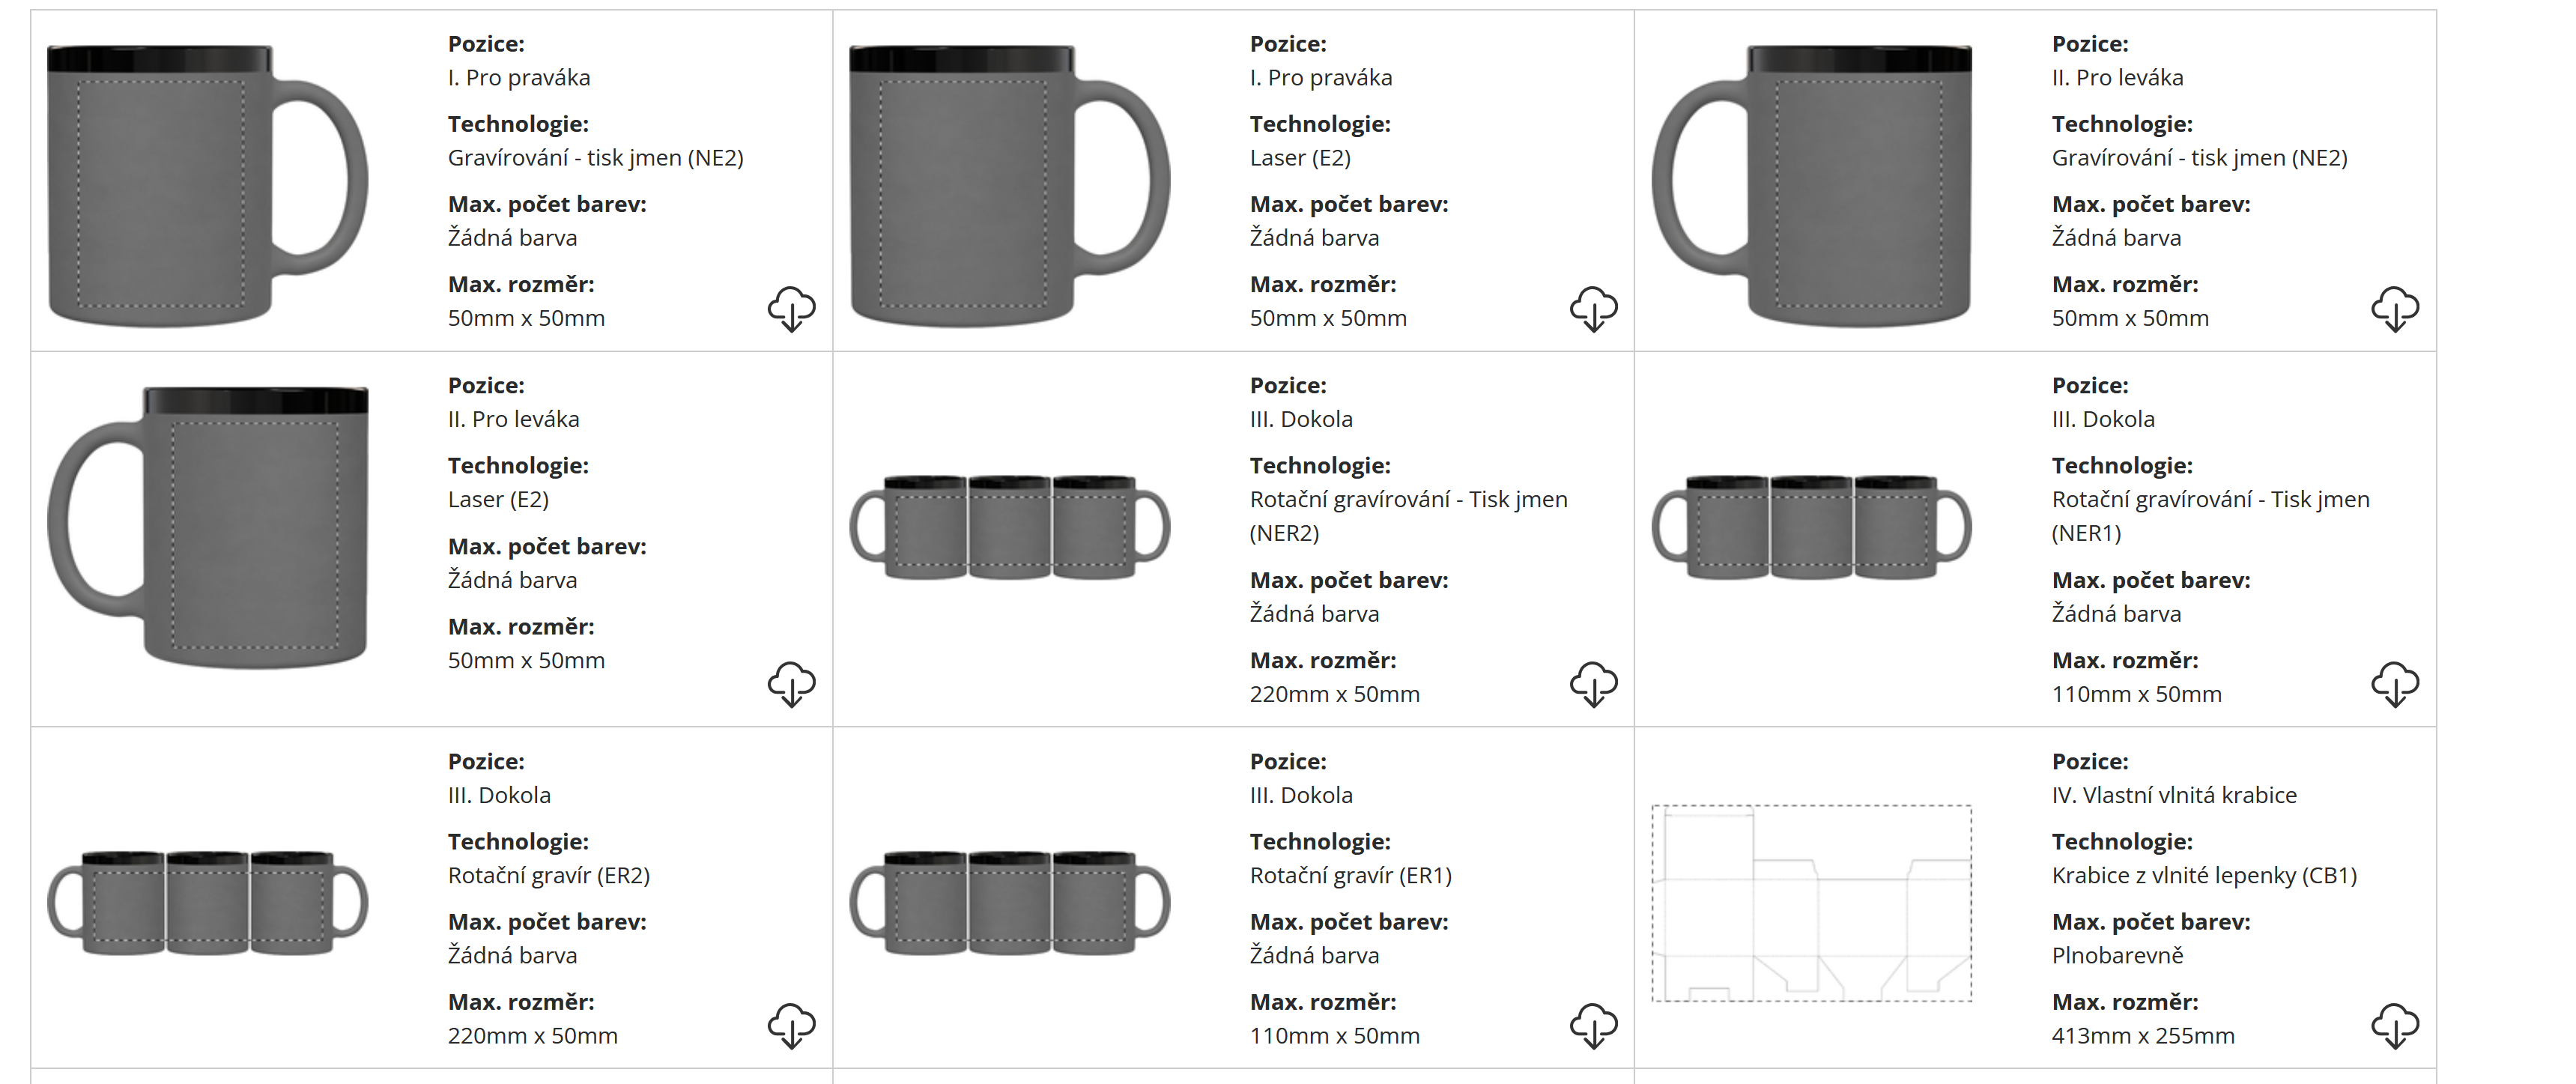
Task: Download template for right-handed Gravírování NE2 print
Action: coord(791,309)
